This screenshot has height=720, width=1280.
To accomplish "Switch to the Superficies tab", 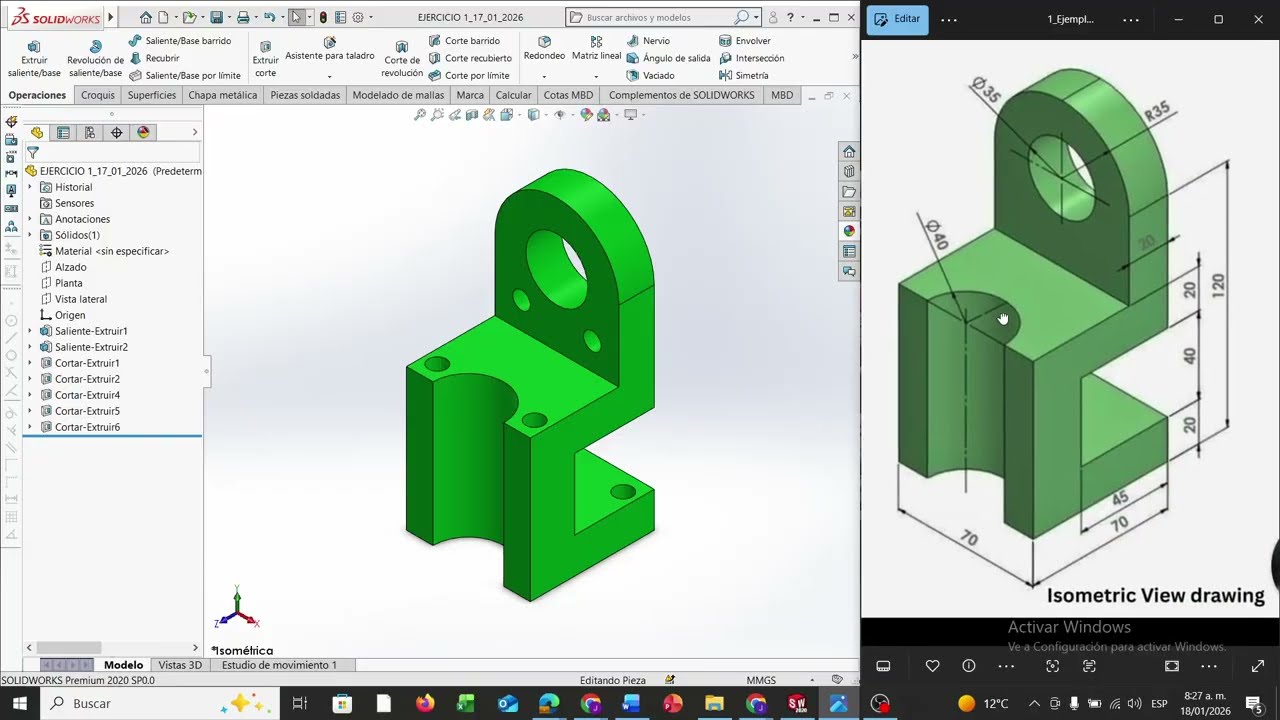I will click(x=152, y=95).
